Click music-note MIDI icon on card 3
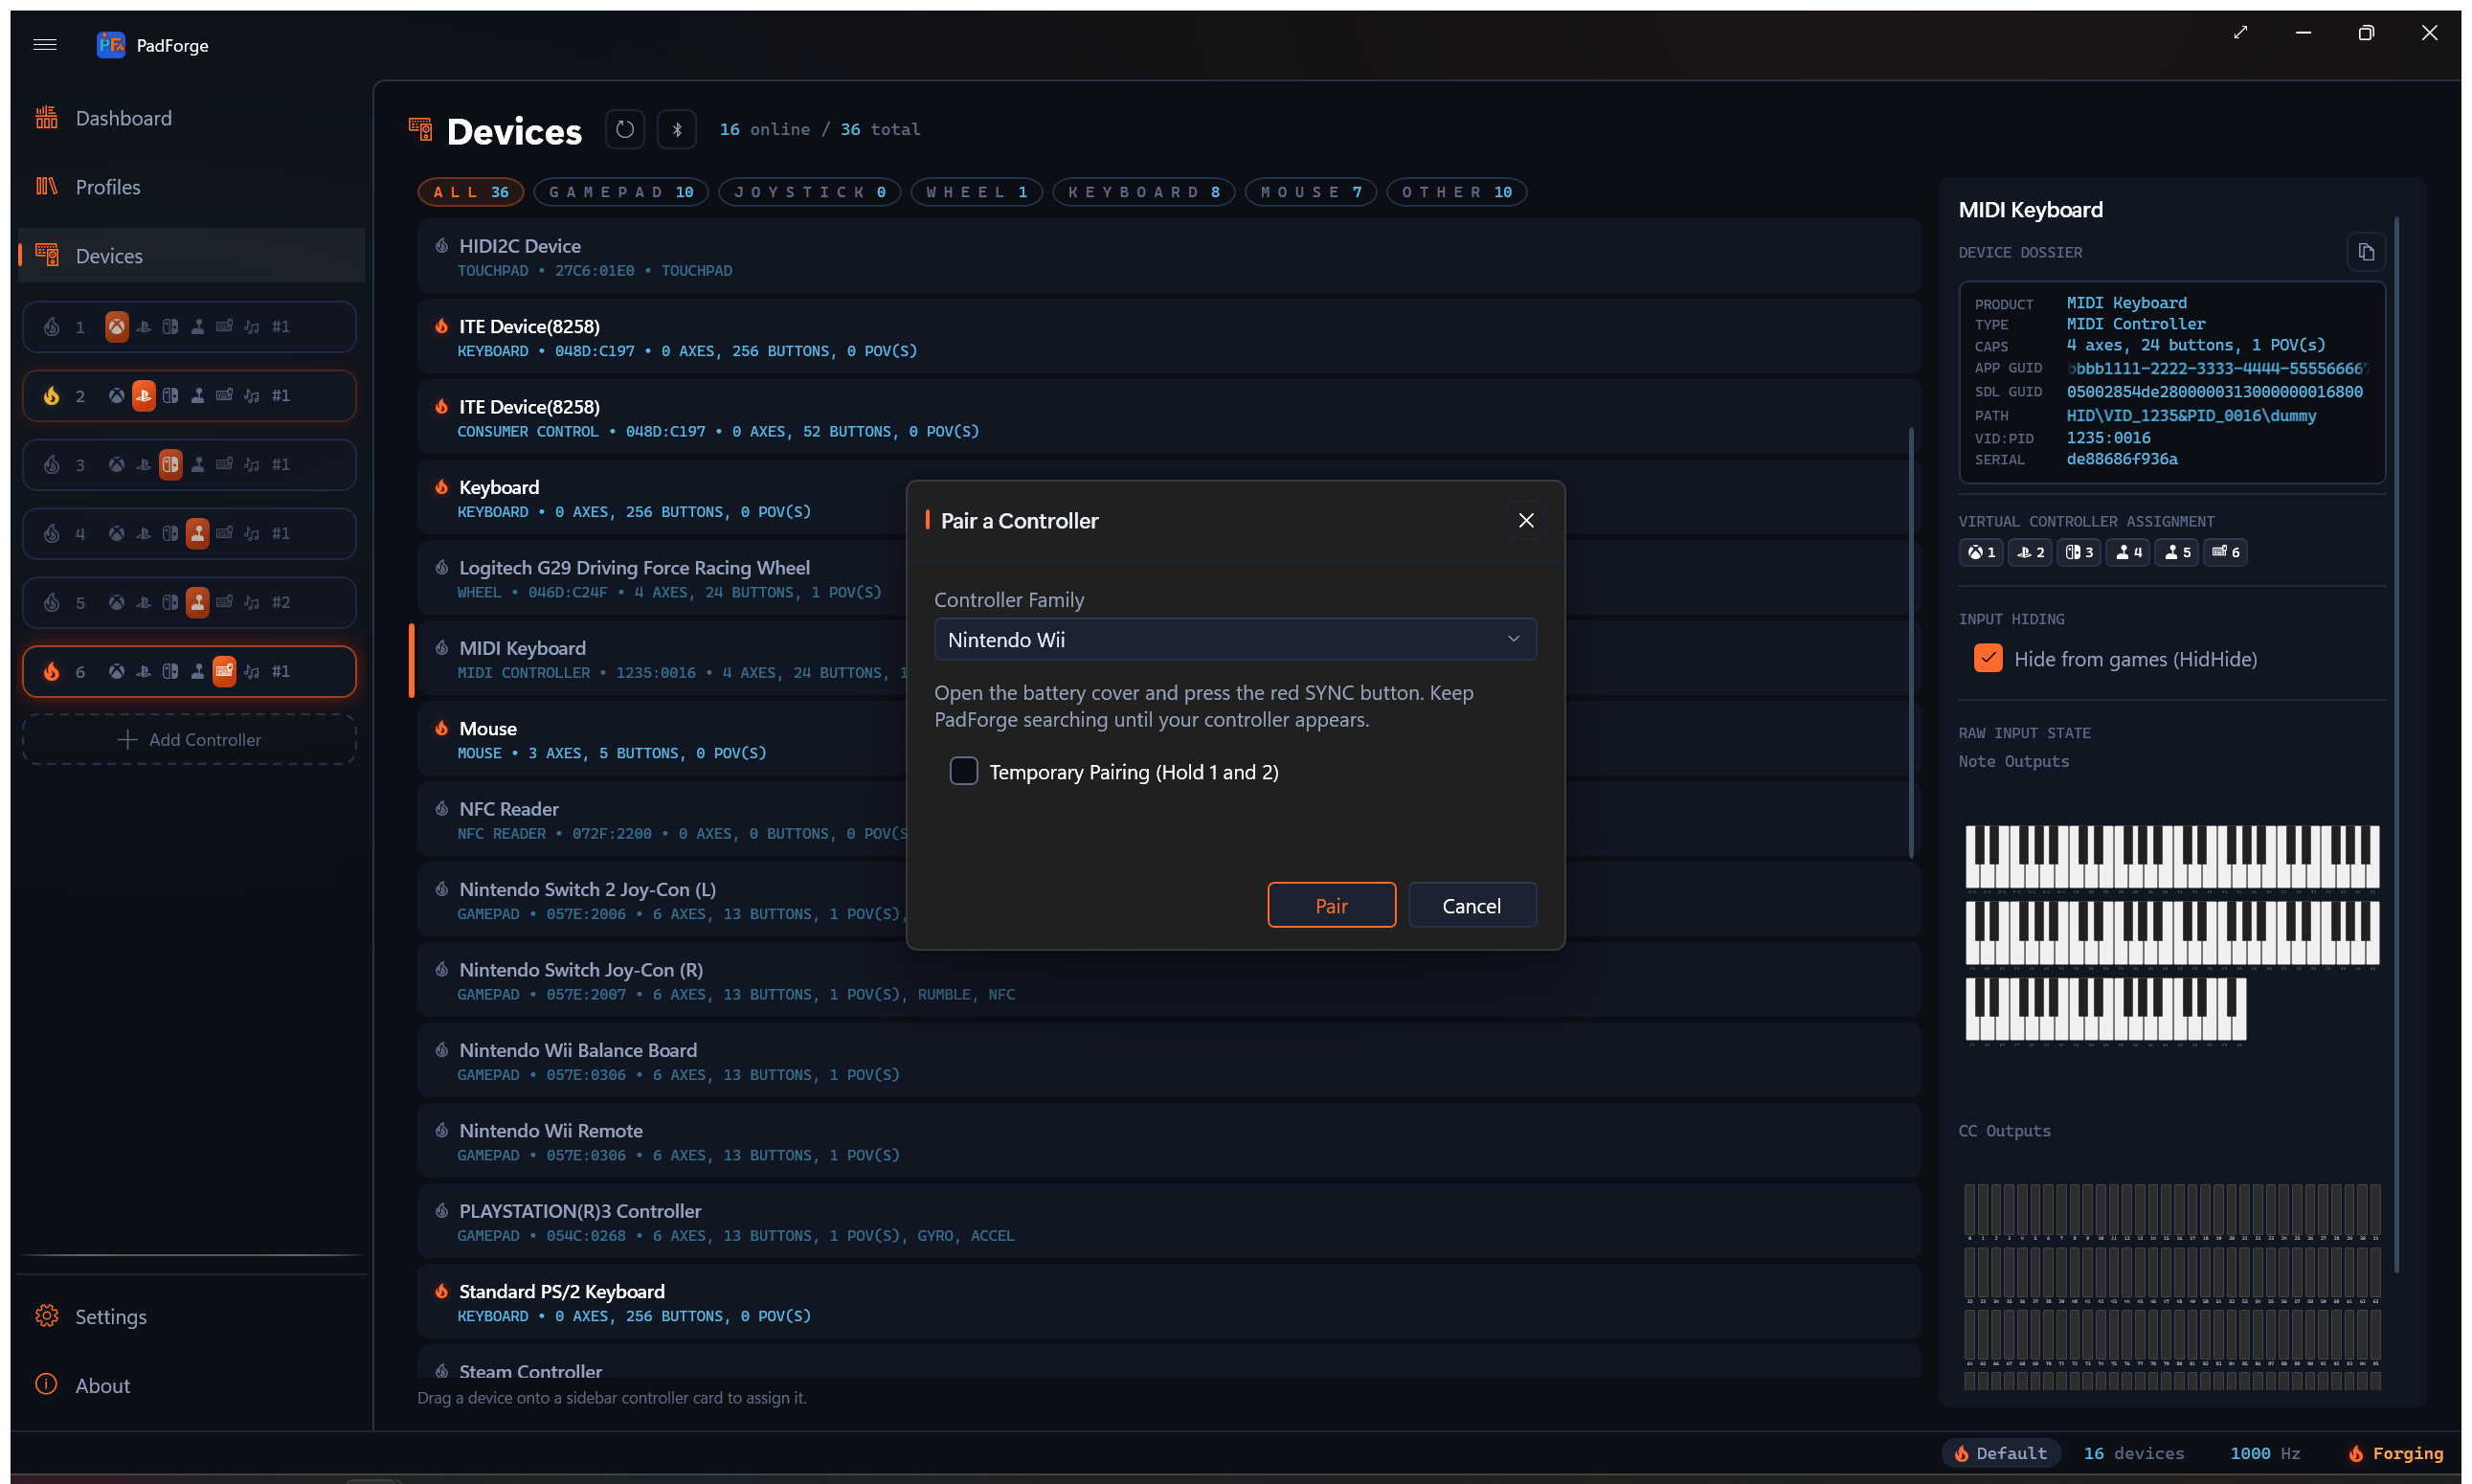 (x=252, y=465)
